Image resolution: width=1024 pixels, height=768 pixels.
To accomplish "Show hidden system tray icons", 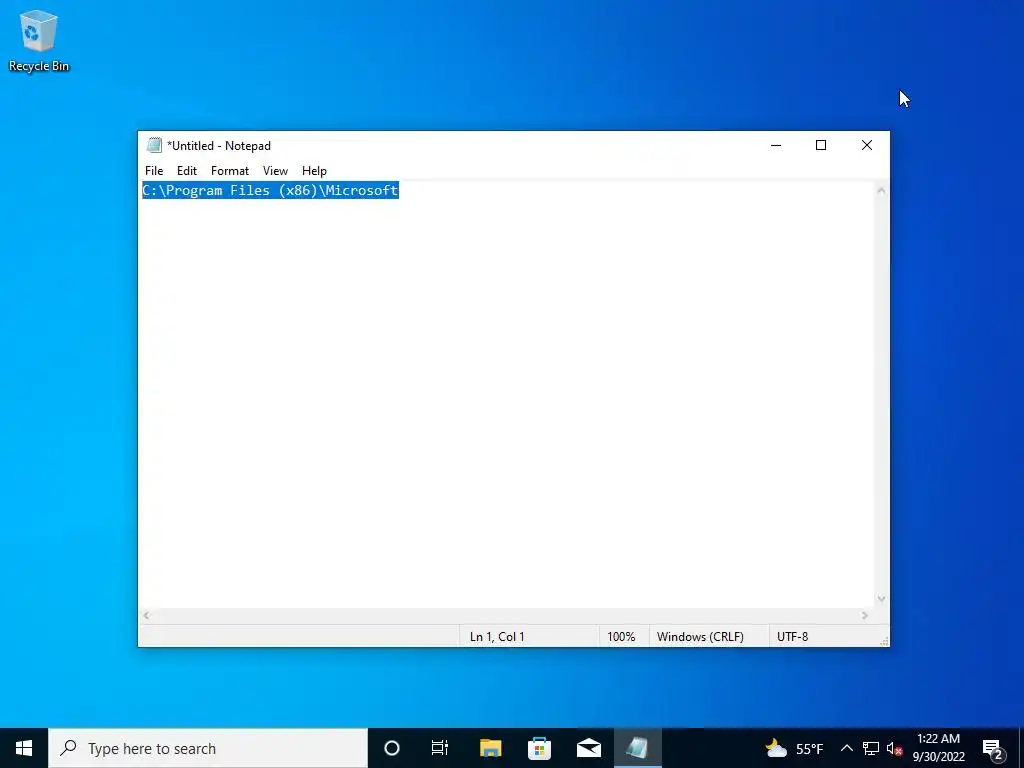I will [x=846, y=748].
